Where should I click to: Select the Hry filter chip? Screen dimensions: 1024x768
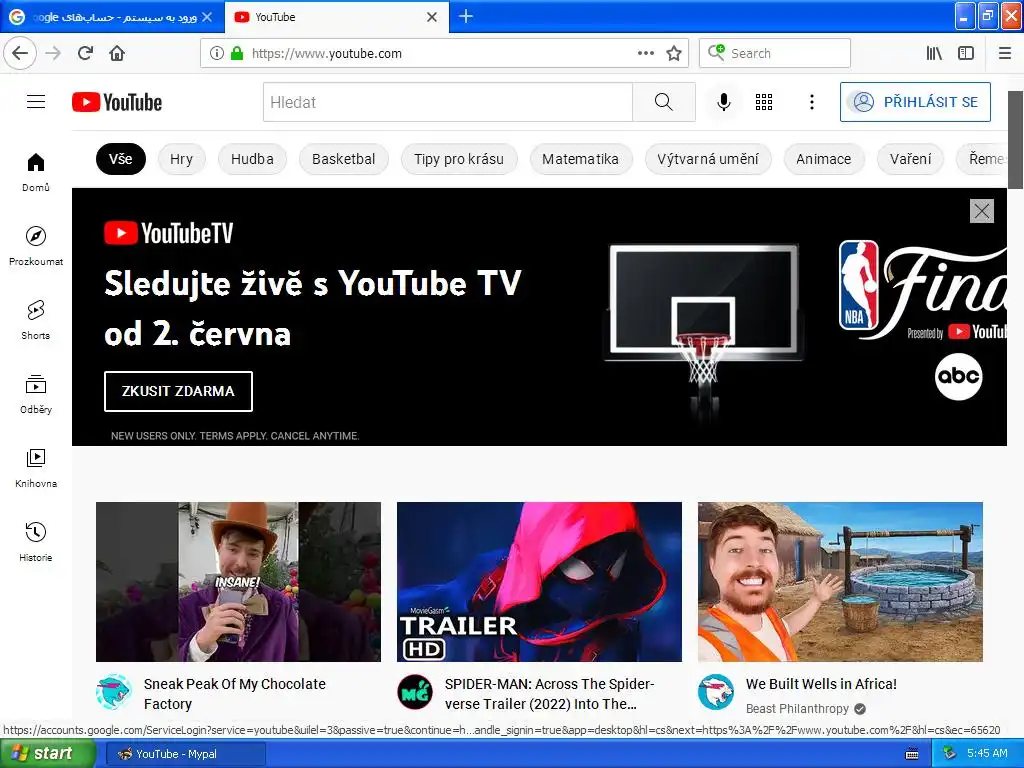(182, 159)
